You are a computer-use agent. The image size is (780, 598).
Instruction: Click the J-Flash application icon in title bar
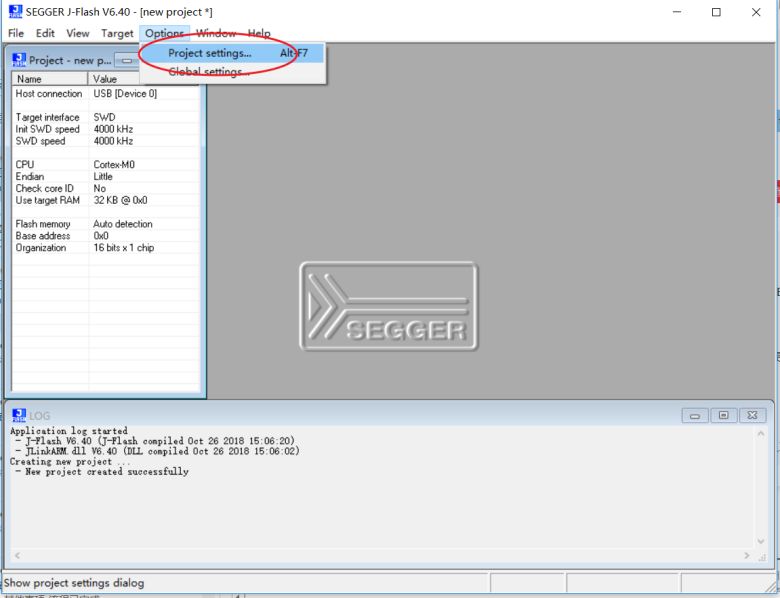pos(15,11)
